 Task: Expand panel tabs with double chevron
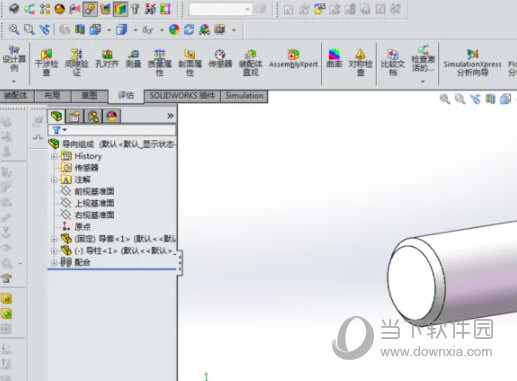coord(170,116)
